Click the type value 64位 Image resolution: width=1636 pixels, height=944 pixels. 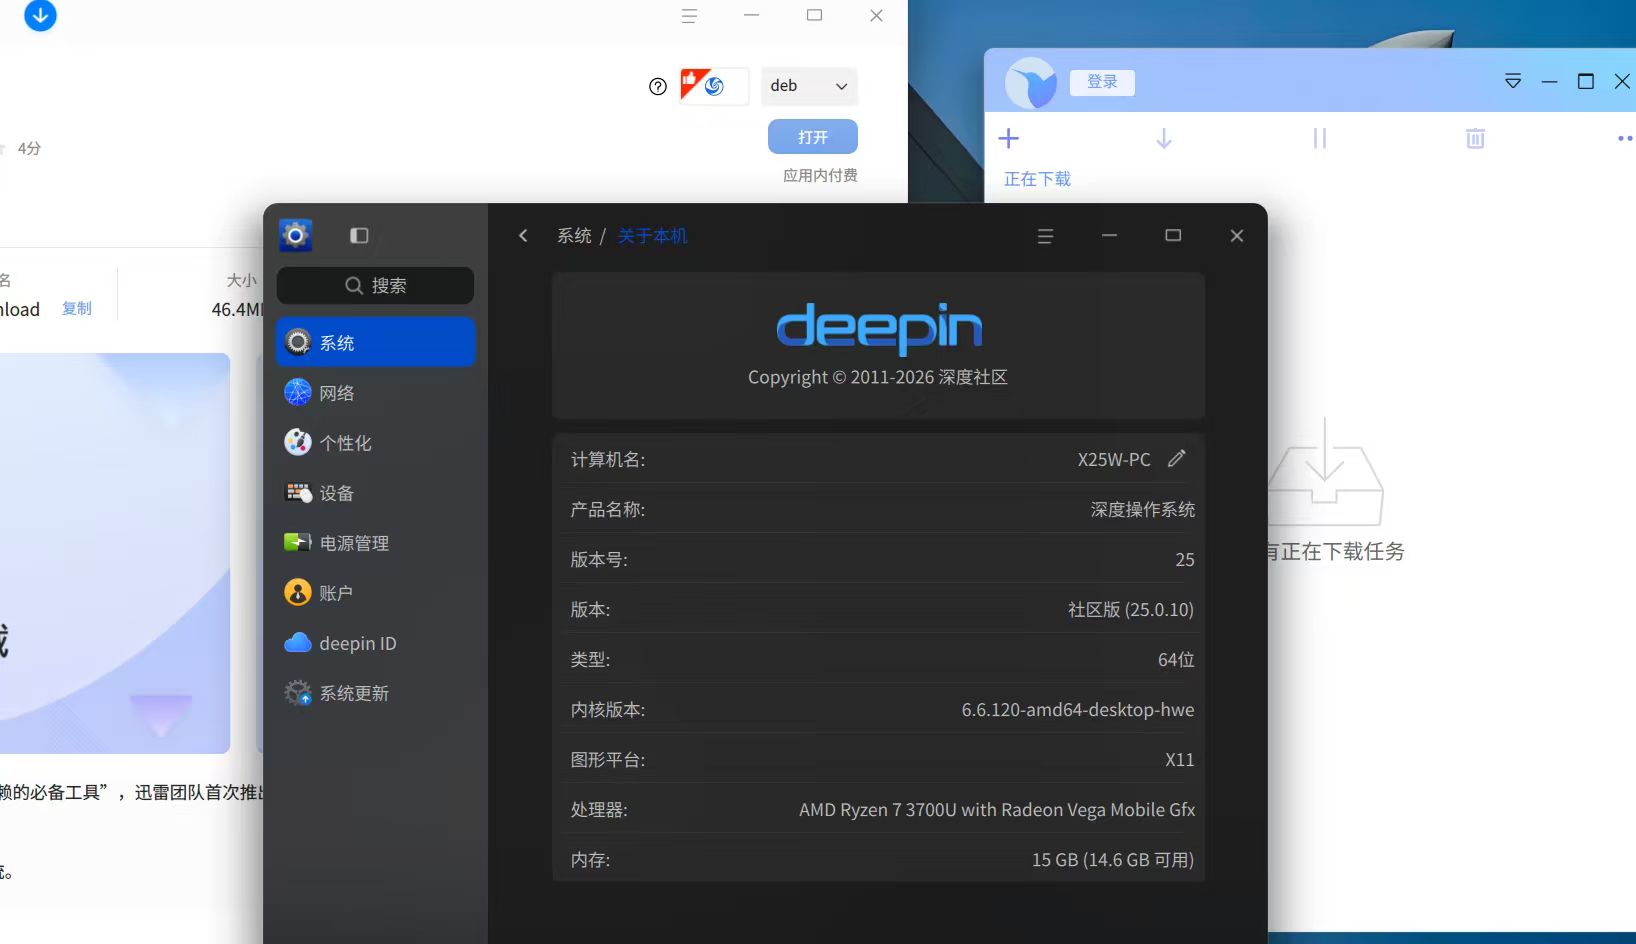tap(1176, 659)
